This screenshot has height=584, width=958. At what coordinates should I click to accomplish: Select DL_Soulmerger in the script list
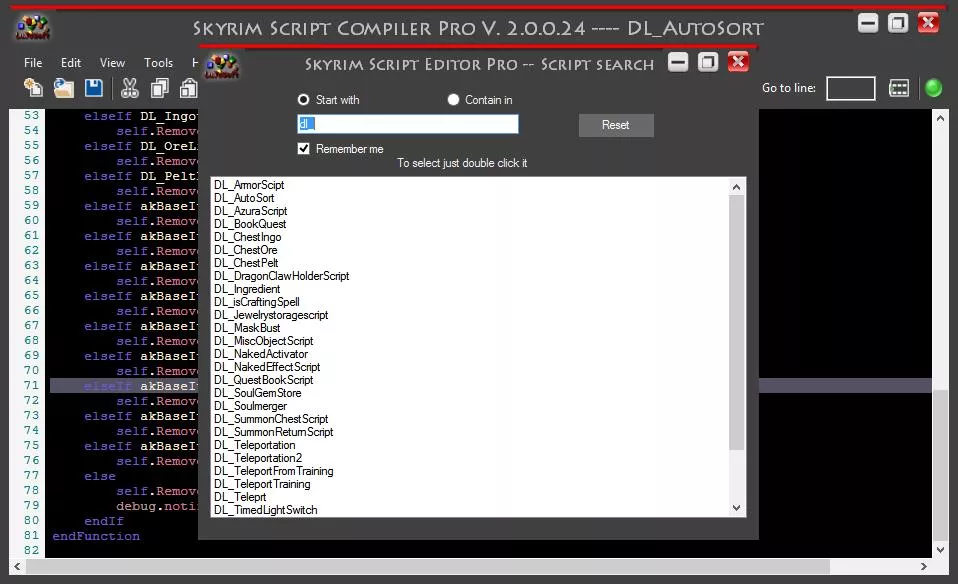pyautogui.click(x=250, y=406)
